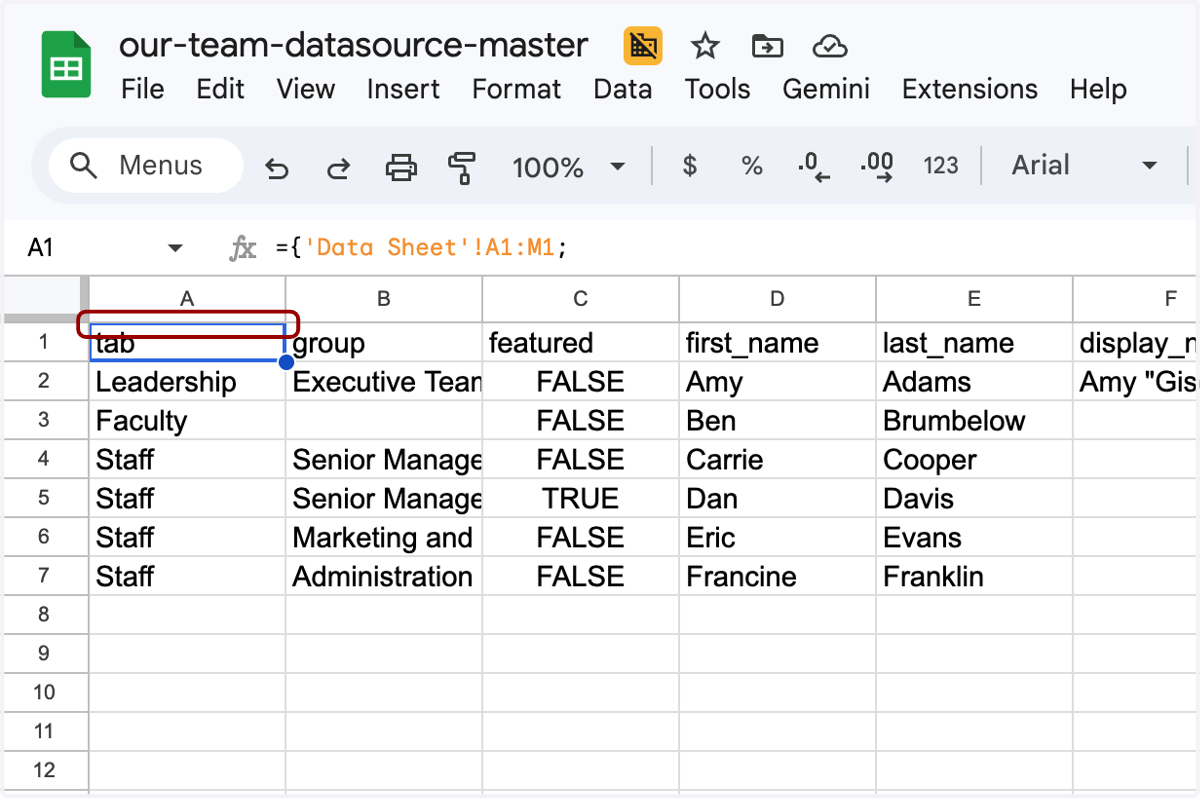The height and width of the screenshot is (798, 1200).
Task: Click the select-all corner box
Action: [44, 299]
